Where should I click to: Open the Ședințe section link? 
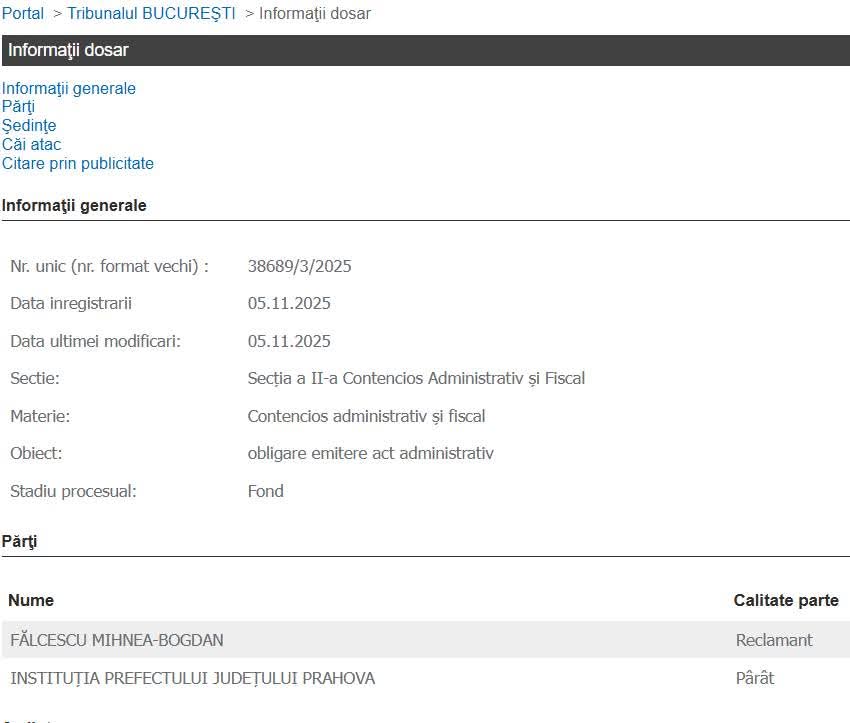pyautogui.click(x=29, y=126)
